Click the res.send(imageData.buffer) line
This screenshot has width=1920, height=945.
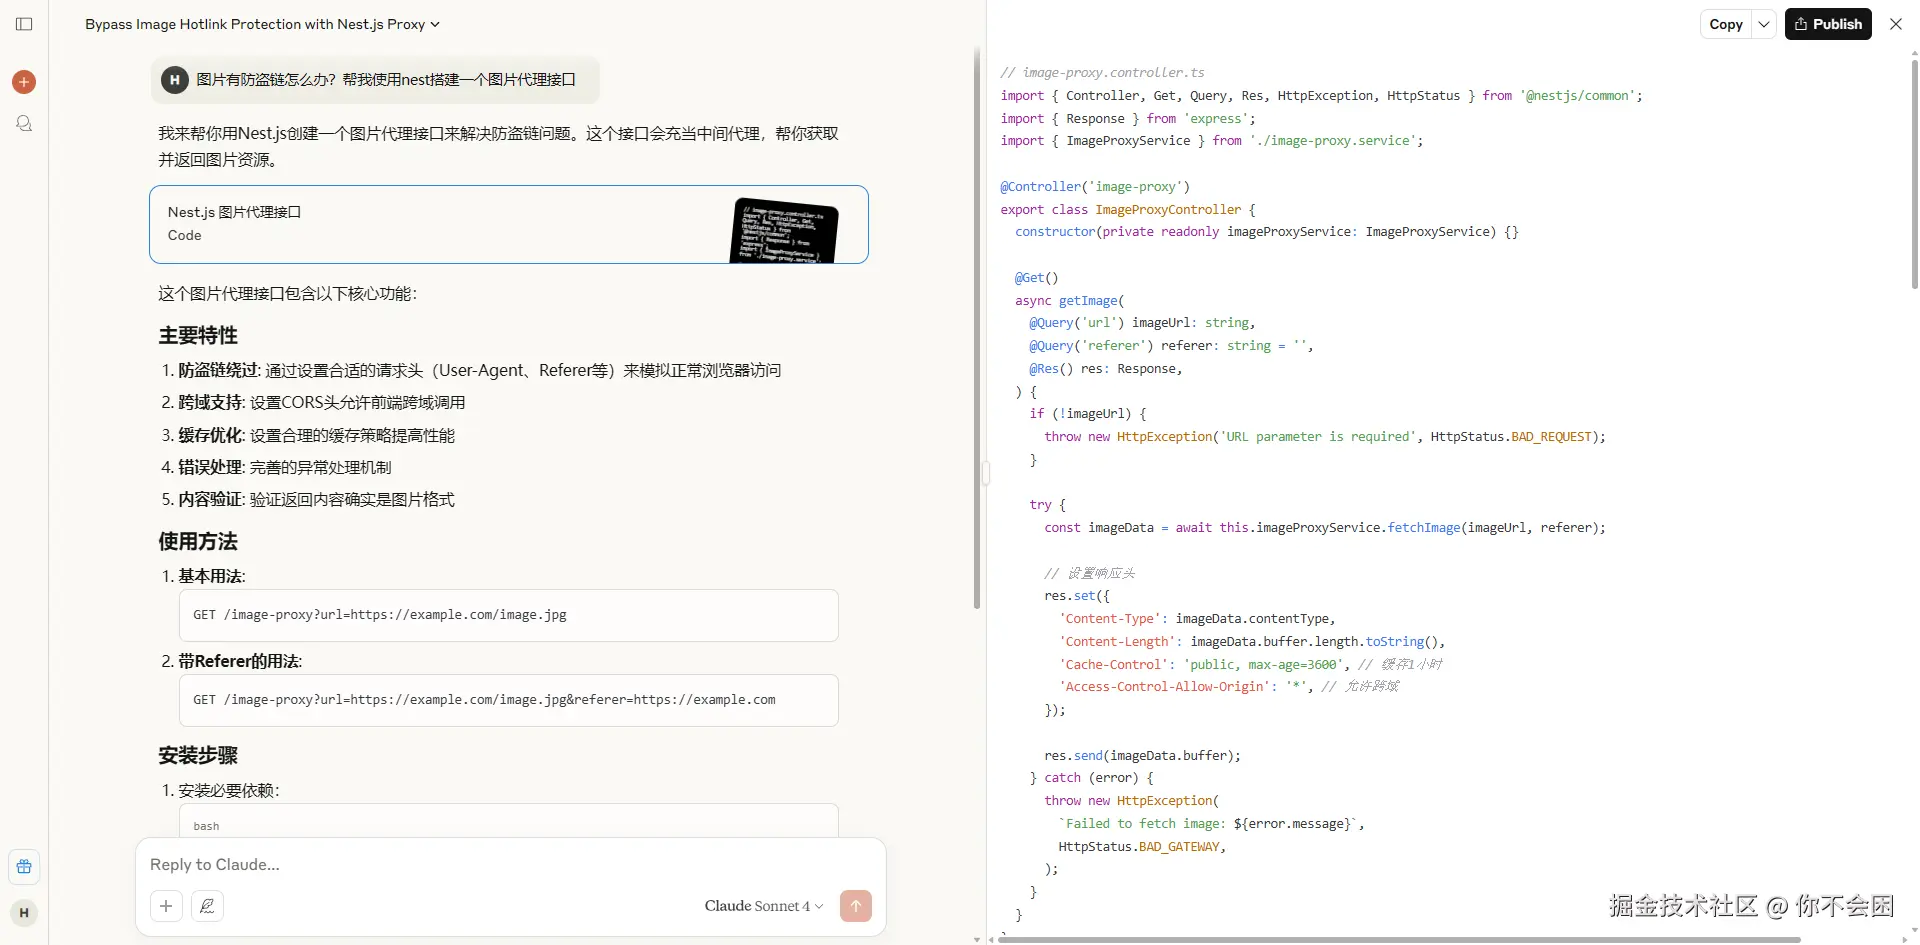tap(1142, 756)
